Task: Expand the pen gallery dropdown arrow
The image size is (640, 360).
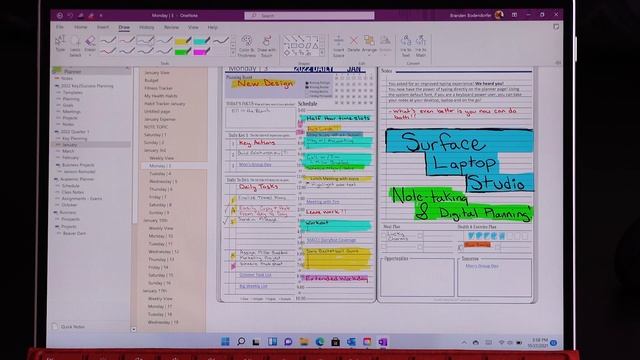Action: 233,53
